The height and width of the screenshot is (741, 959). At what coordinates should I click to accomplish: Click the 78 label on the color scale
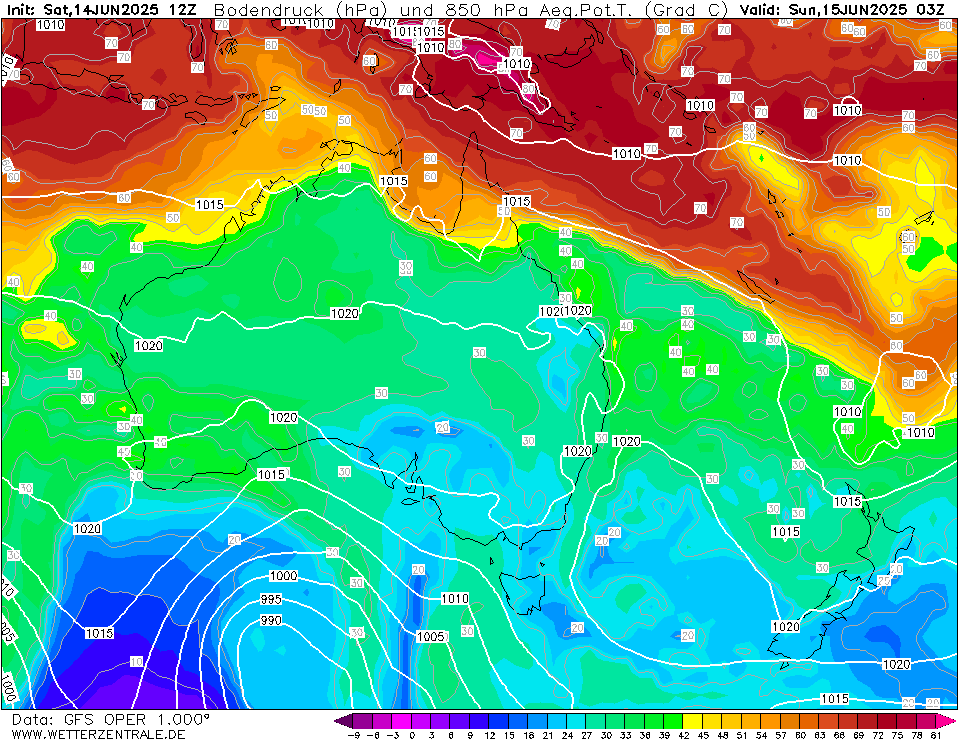[x=917, y=735]
